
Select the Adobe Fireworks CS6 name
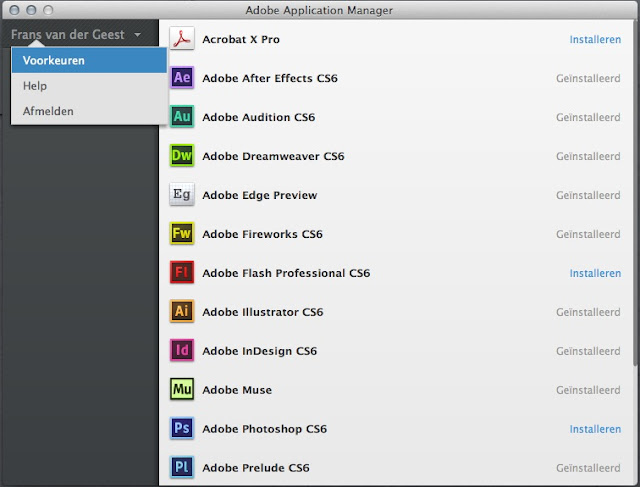[x=262, y=234]
